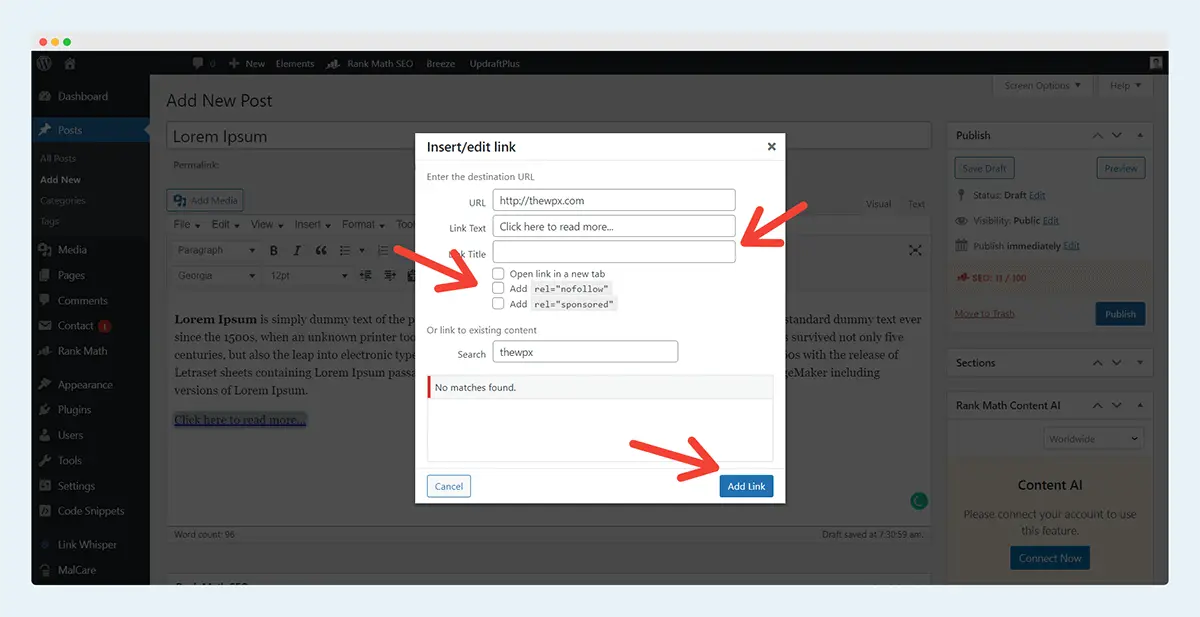Click Edit link next to Visibility Public
The width and height of the screenshot is (1200, 617).
click(x=1051, y=220)
